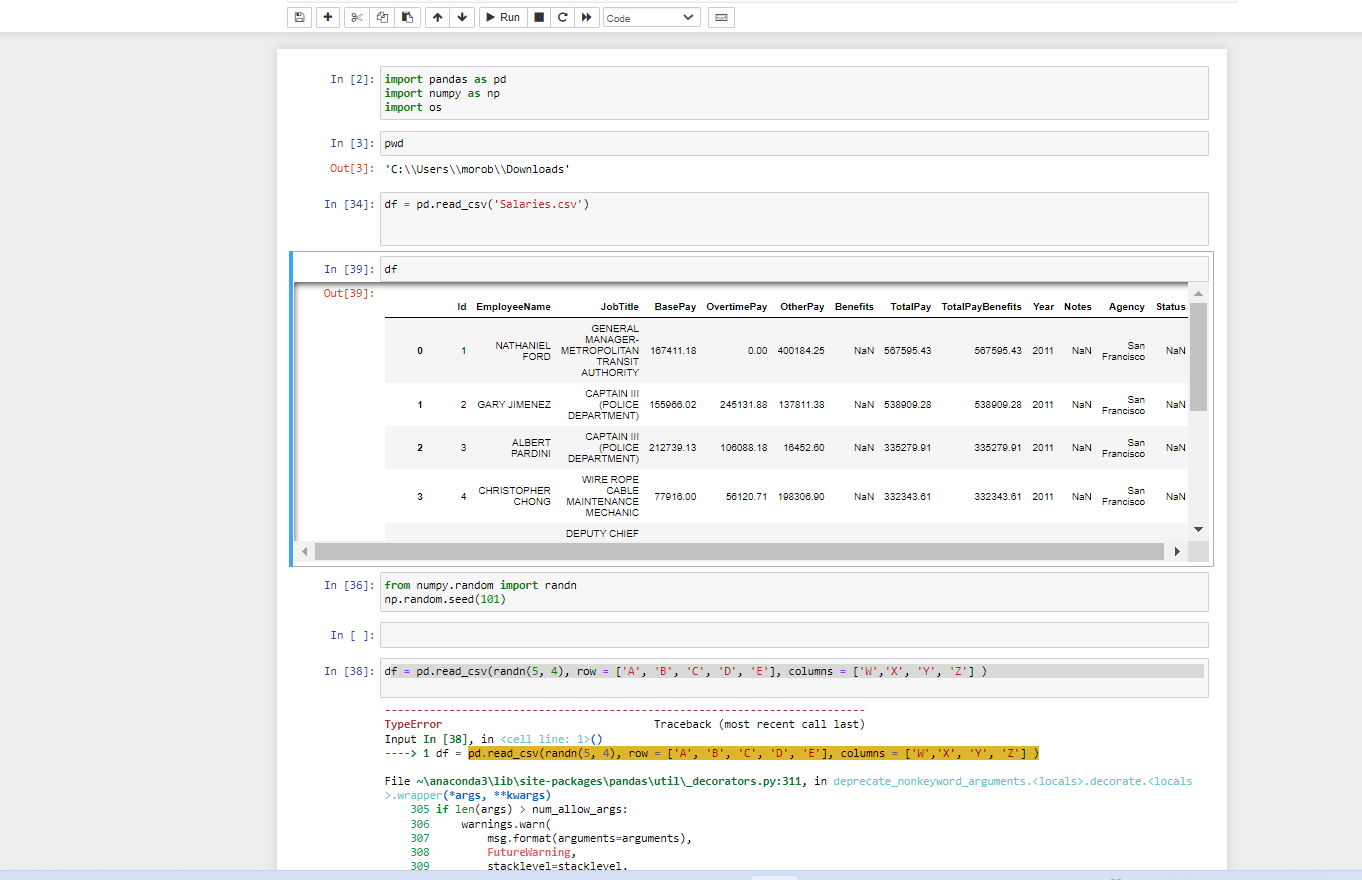Click the down arrow on the df output scrollbar
This screenshot has height=880, width=1362.
1198,528
